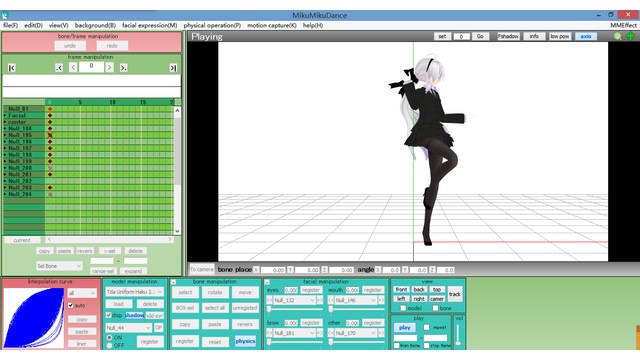Jump to the last frame

tap(173, 68)
